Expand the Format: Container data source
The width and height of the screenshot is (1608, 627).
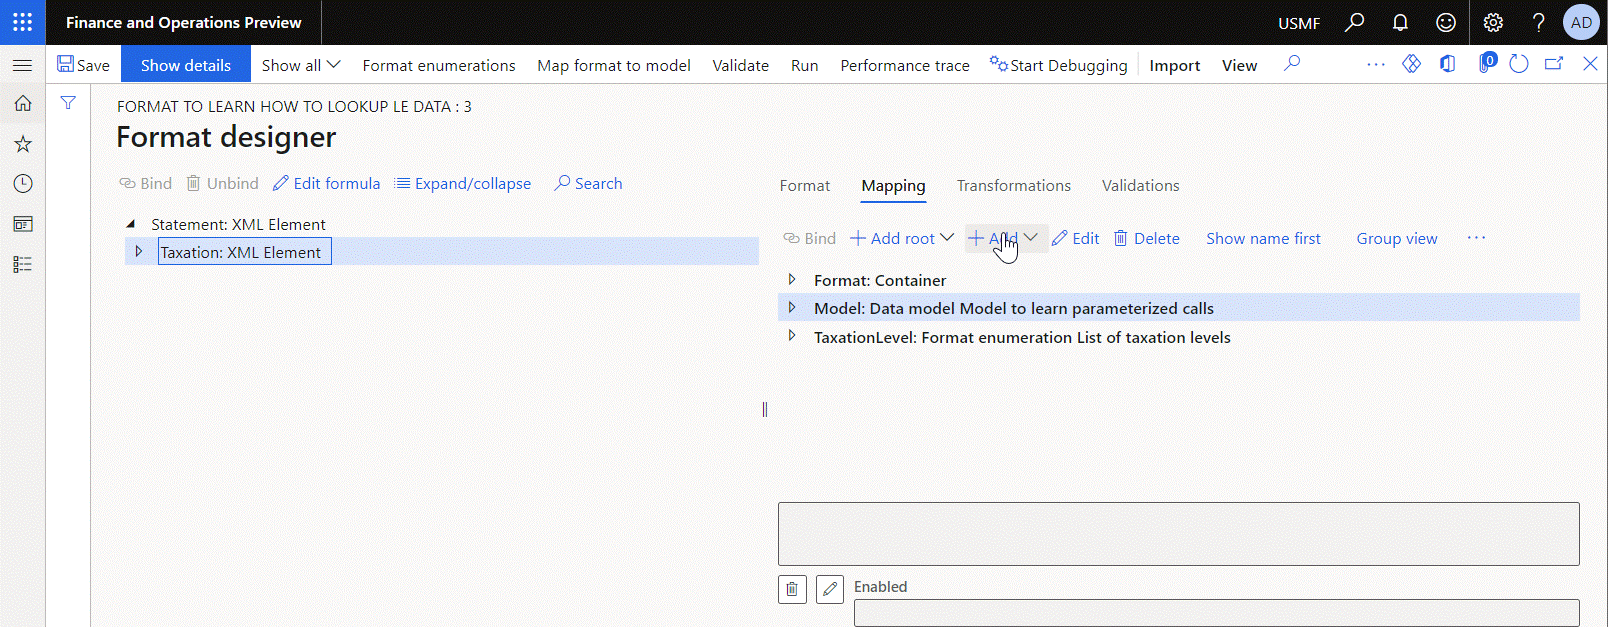(792, 279)
